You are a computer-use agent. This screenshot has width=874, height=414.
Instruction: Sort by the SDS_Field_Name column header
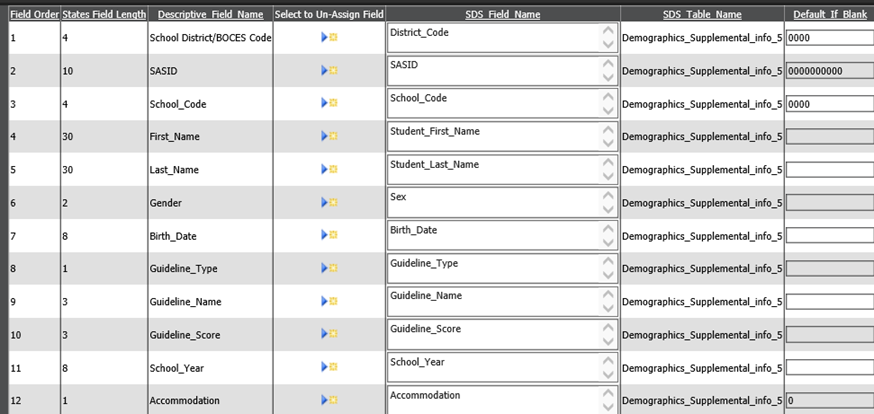coord(501,15)
